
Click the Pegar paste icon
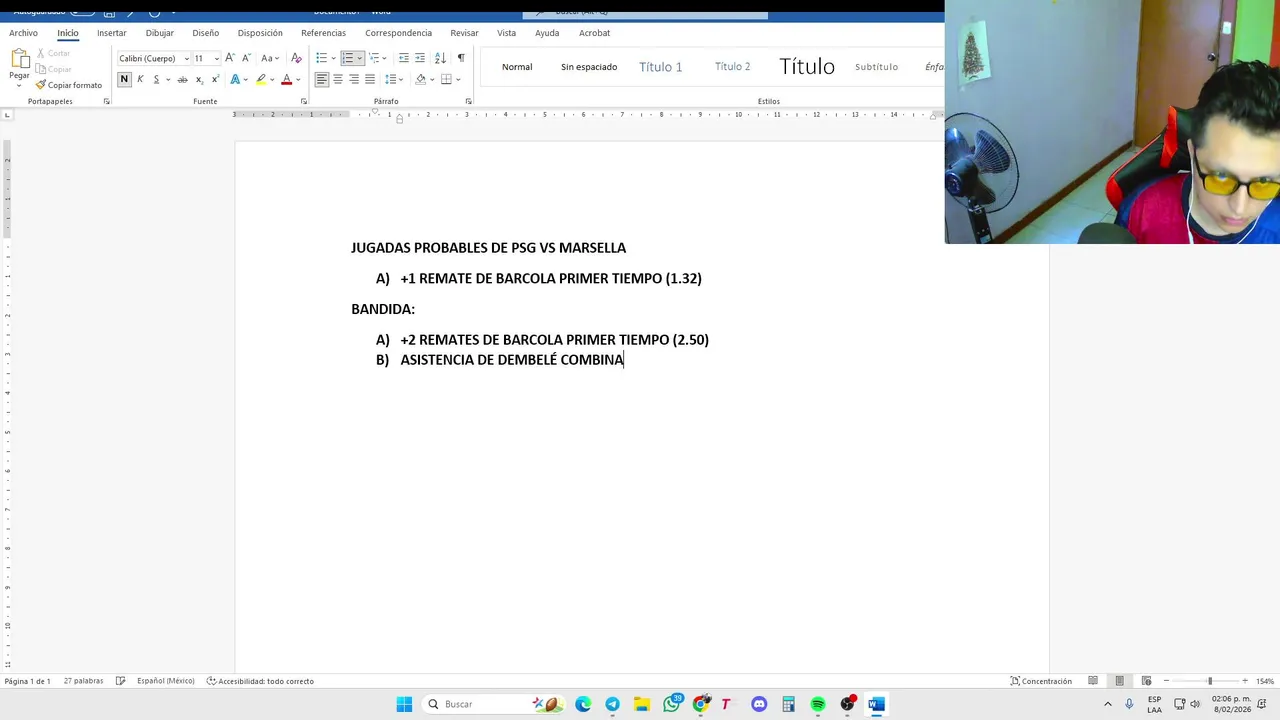[19, 59]
